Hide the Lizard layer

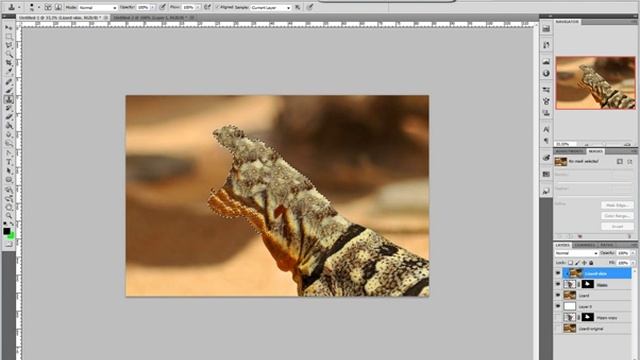tap(558, 295)
